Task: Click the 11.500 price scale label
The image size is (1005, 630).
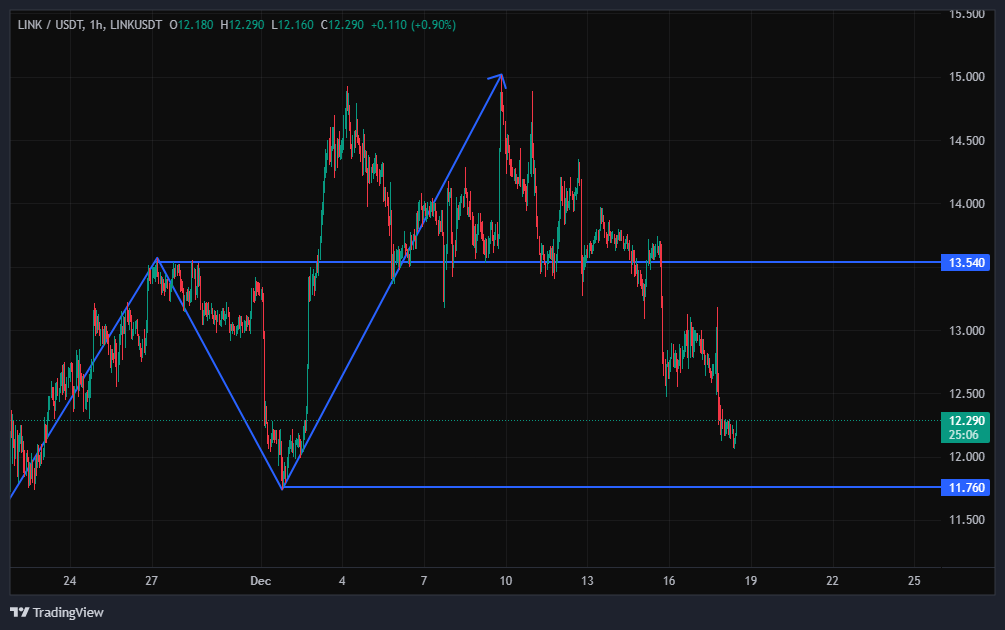Action: pyautogui.click(x=965, y=520)
